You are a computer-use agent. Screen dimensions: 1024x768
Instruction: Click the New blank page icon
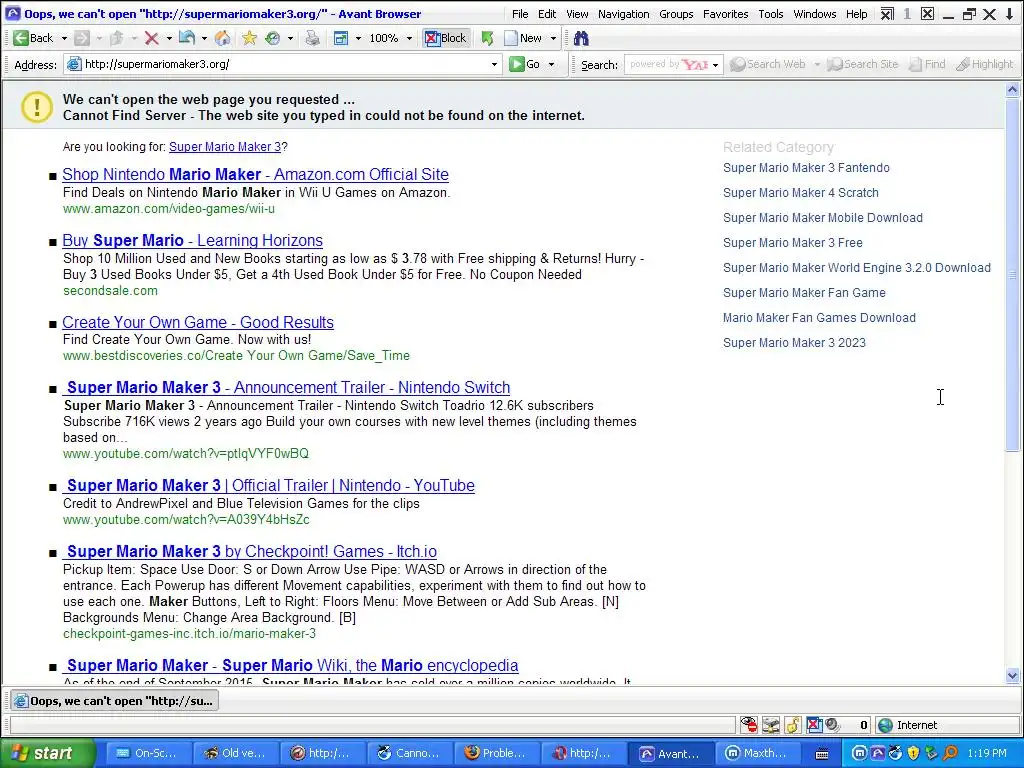511,39
